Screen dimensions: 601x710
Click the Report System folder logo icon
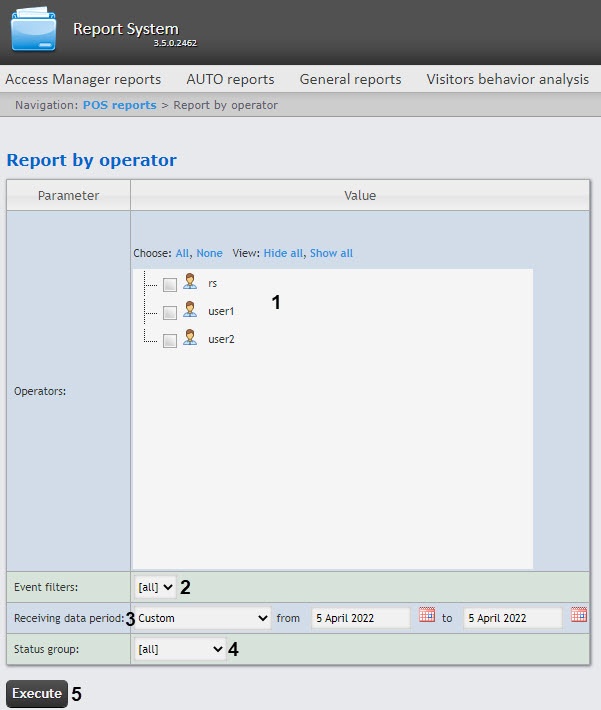34,29
